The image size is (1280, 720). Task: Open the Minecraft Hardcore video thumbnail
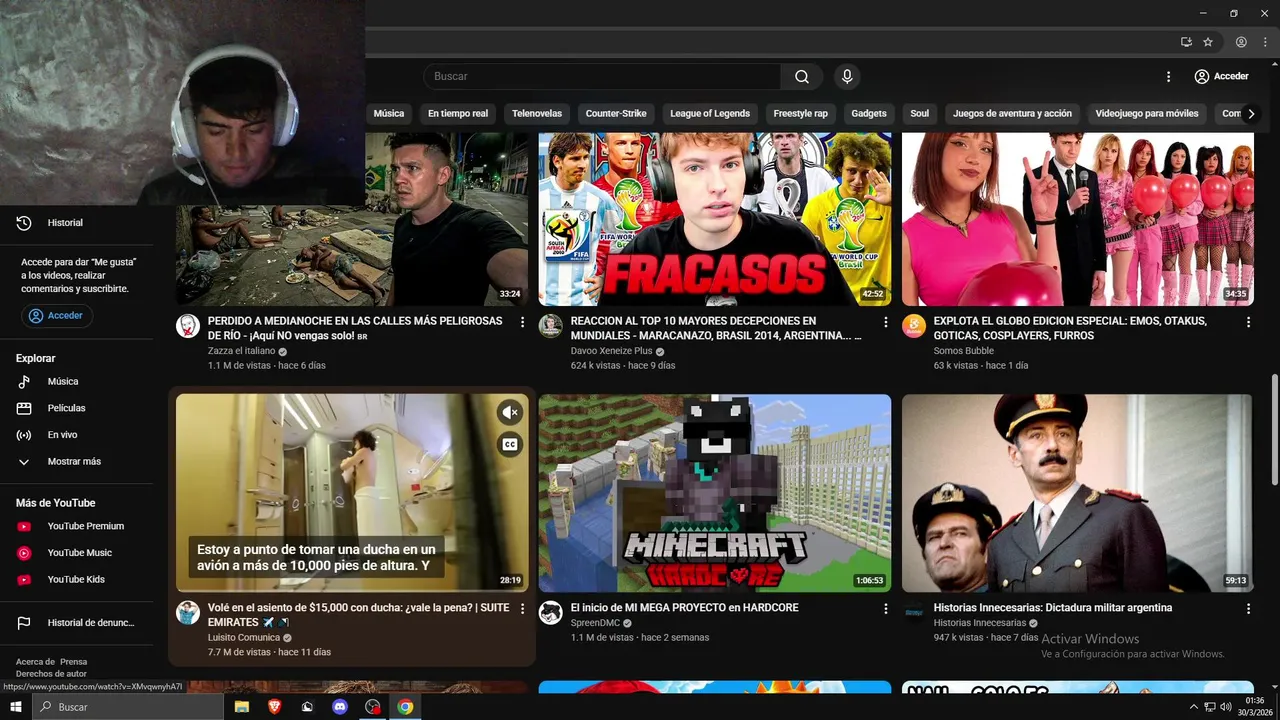click(715, 493)
